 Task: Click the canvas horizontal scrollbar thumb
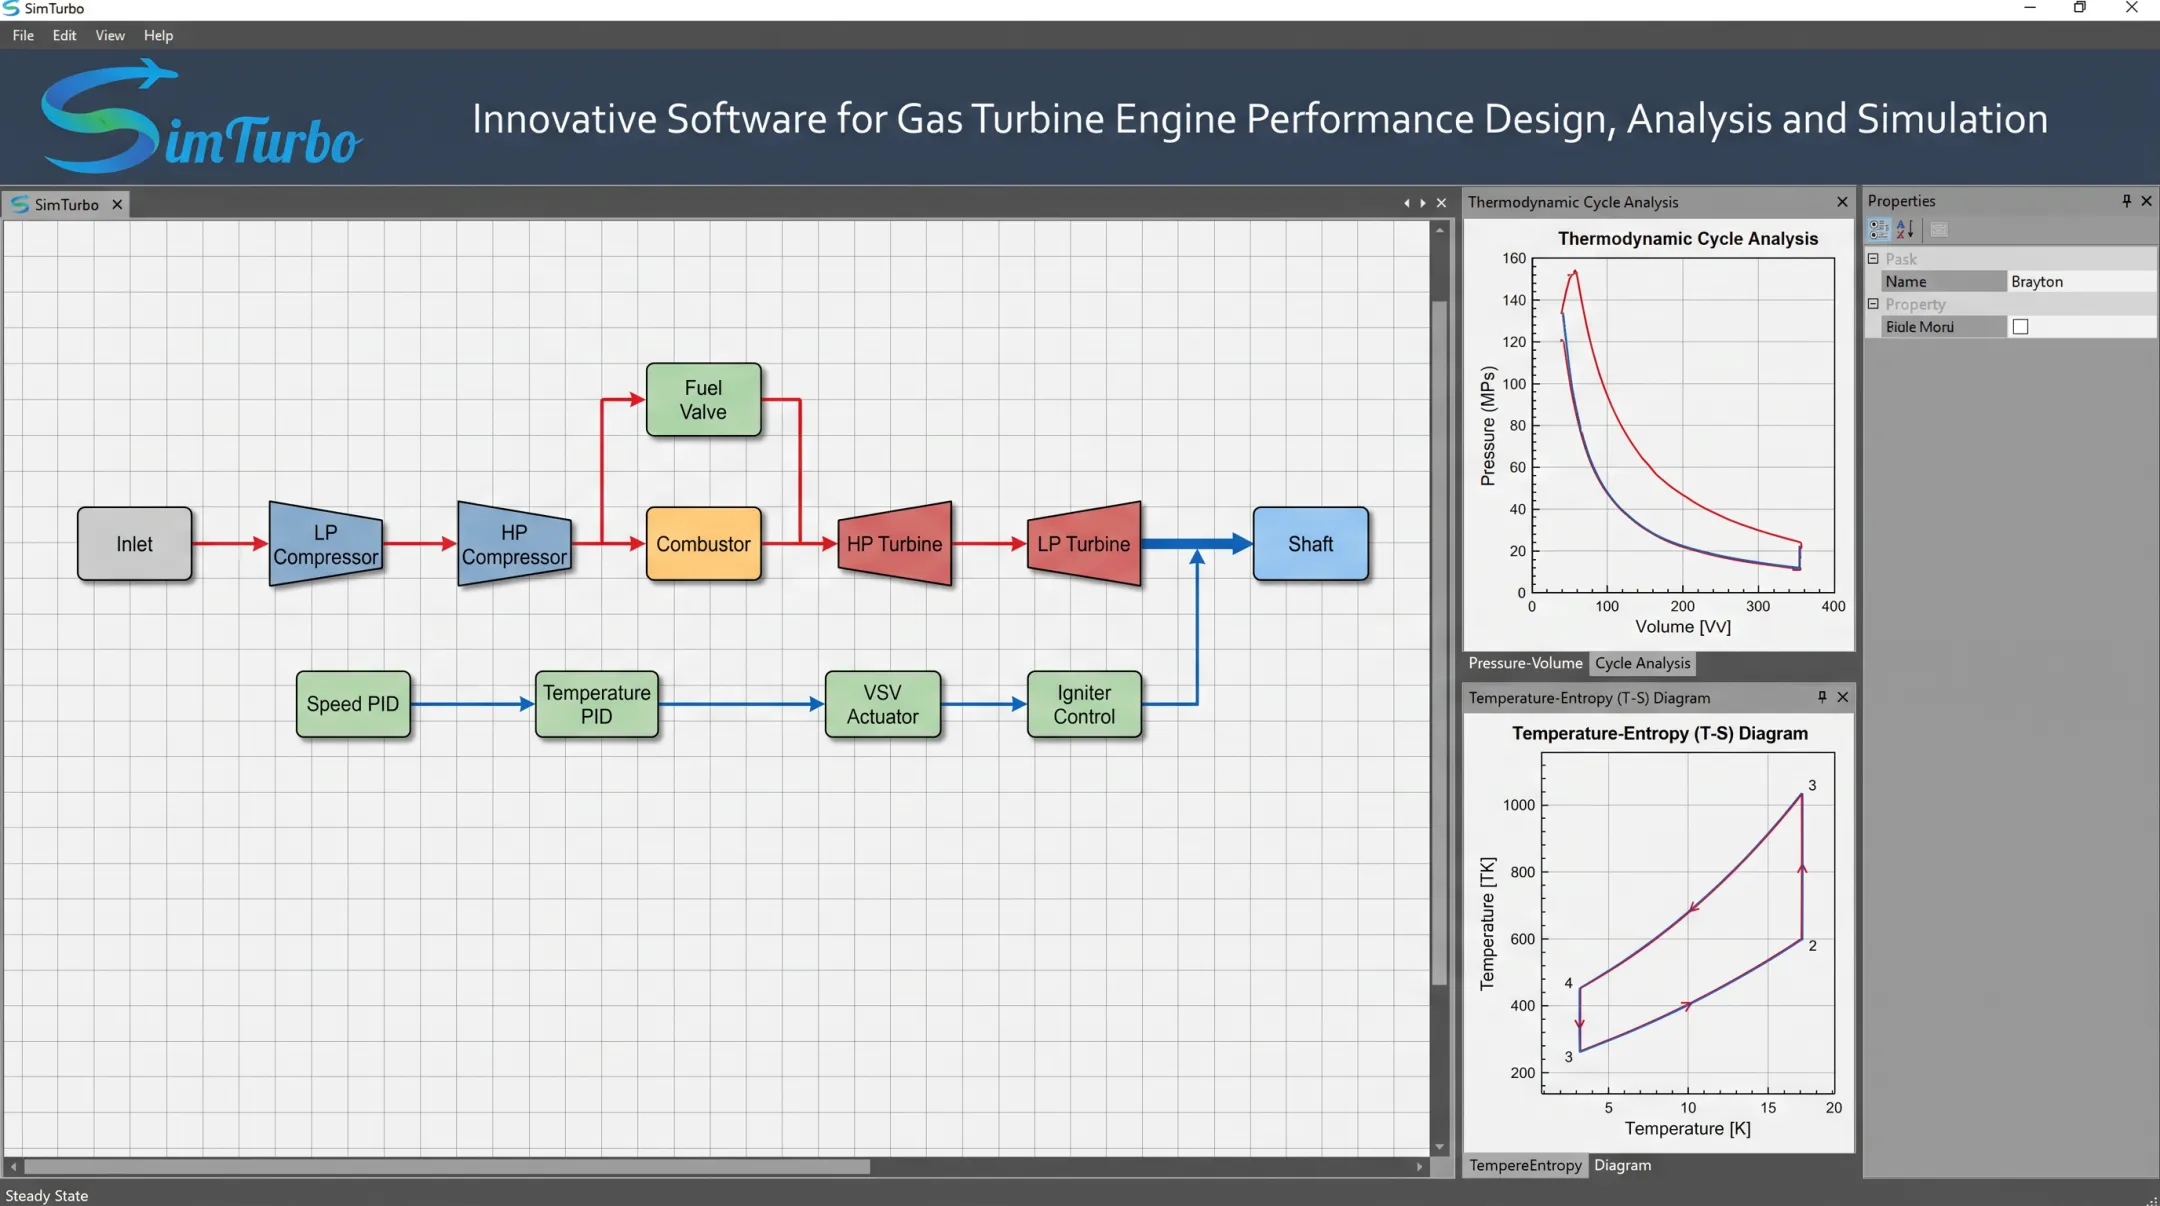[x=447, y=1167]
